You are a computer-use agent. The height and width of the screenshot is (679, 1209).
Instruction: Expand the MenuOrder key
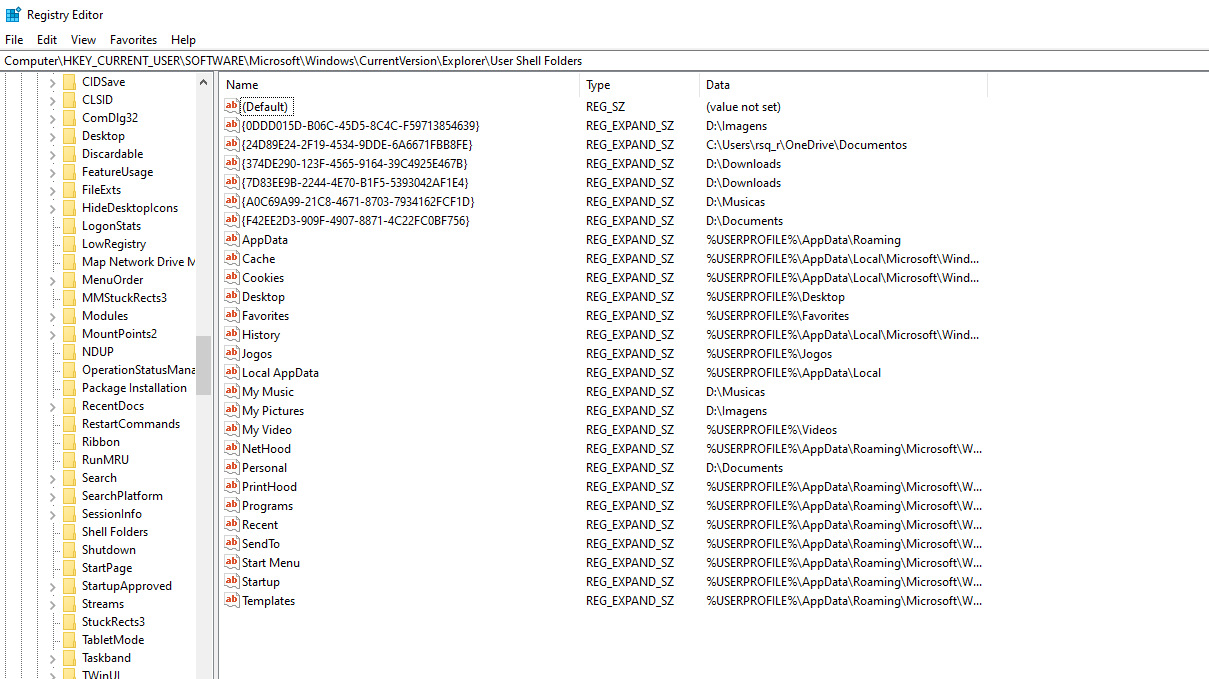coord(53,280)
